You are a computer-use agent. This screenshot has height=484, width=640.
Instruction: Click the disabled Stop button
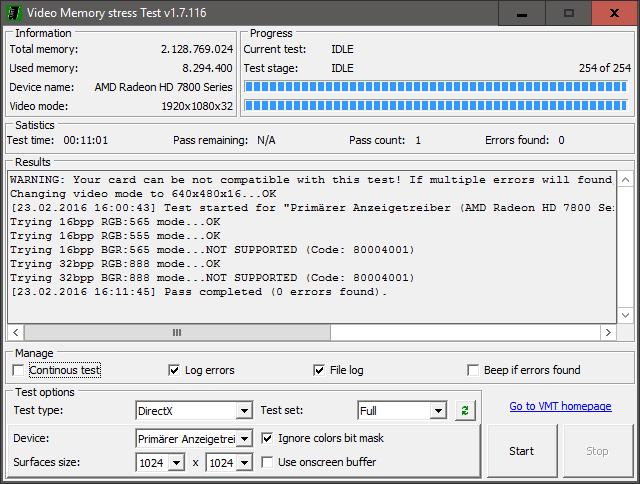(598, 451)
